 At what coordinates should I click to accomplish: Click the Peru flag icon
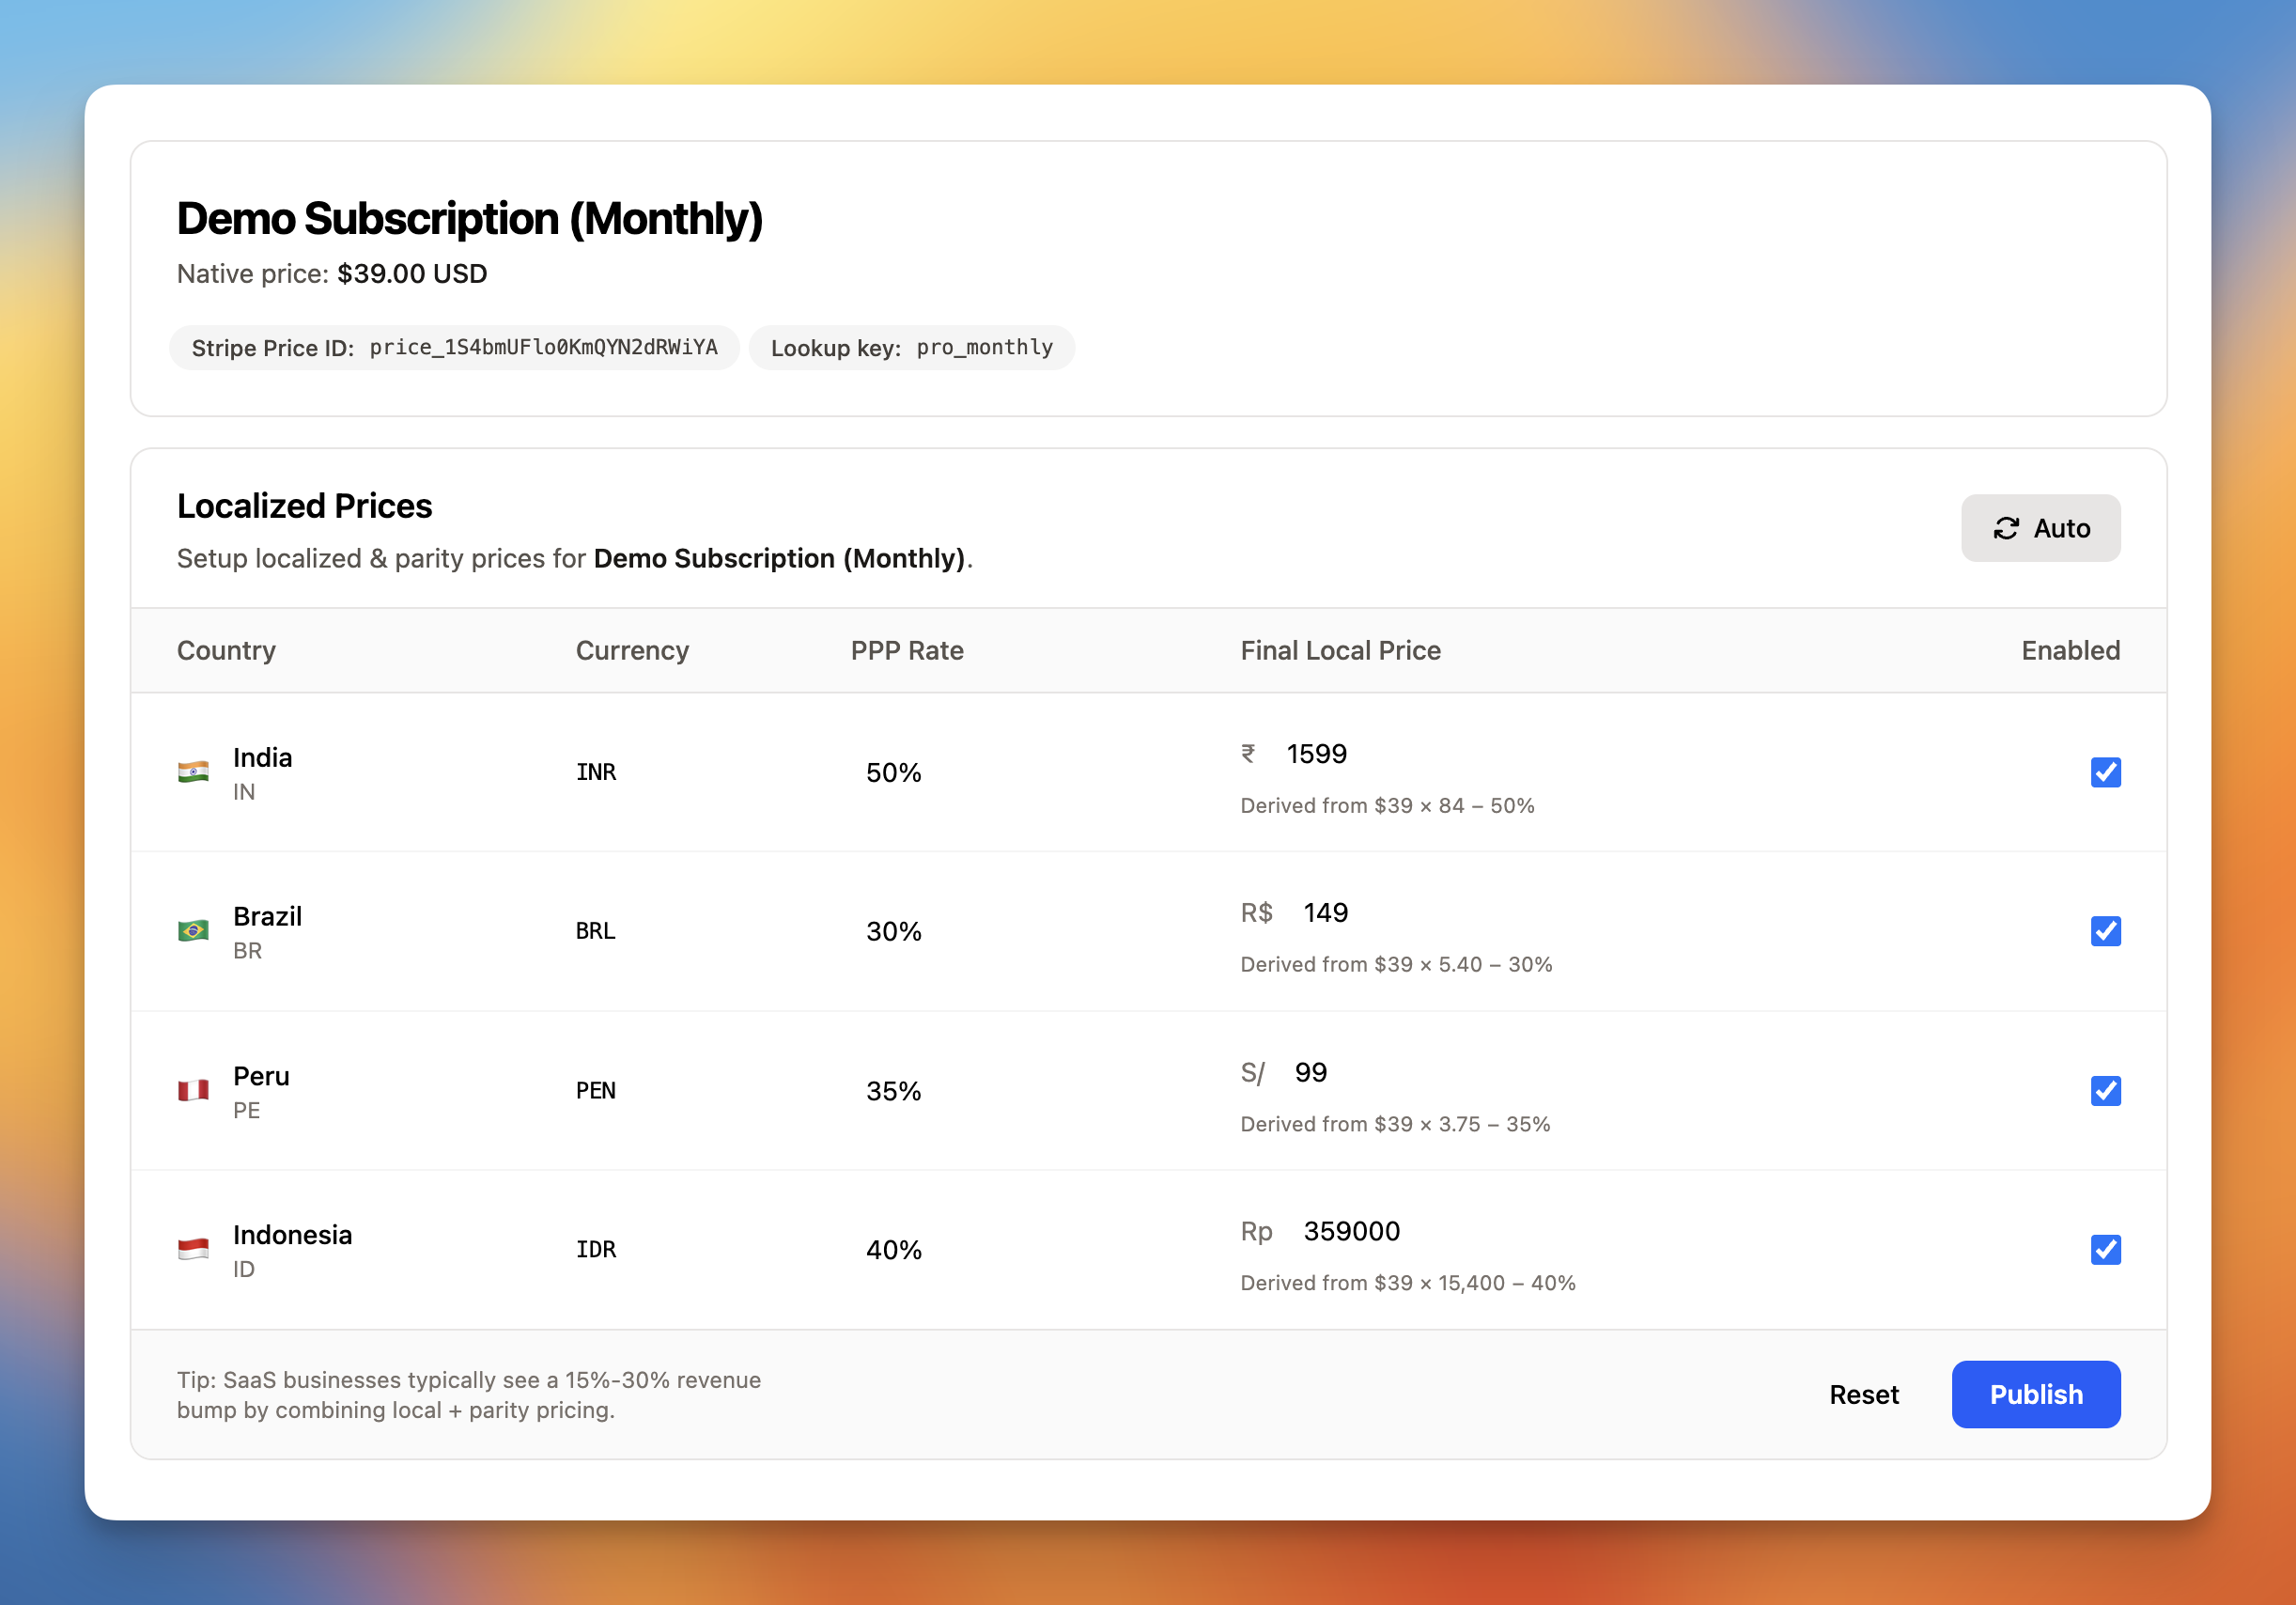click(193, 1090)
